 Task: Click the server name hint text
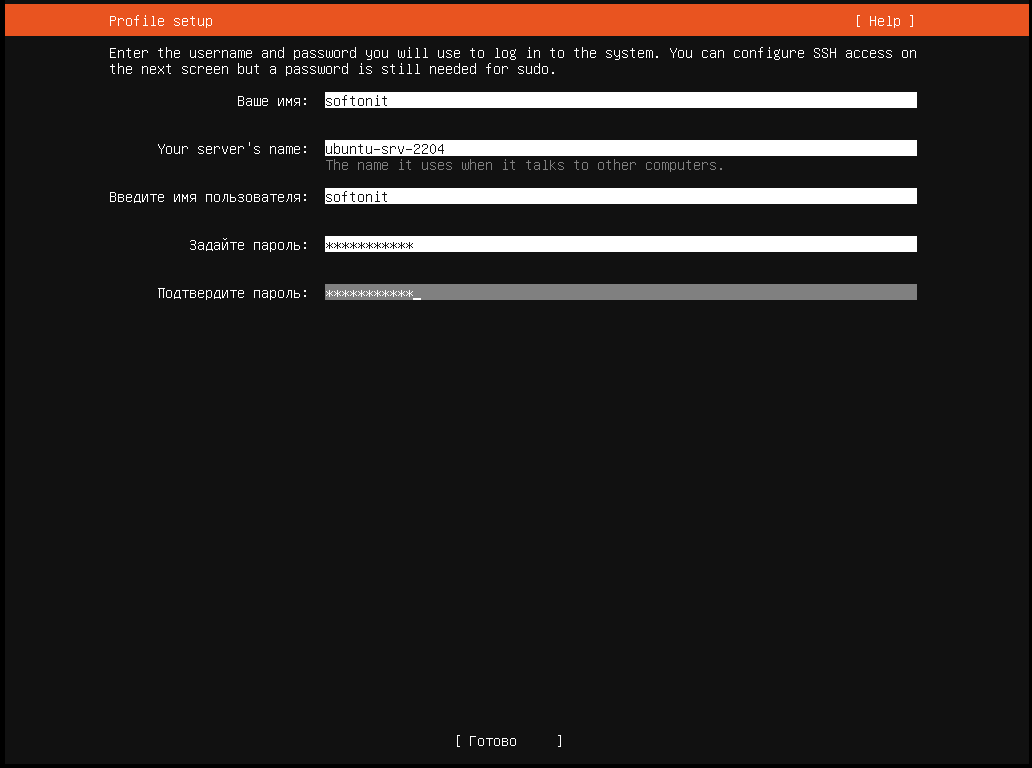[x=524, y=165]
